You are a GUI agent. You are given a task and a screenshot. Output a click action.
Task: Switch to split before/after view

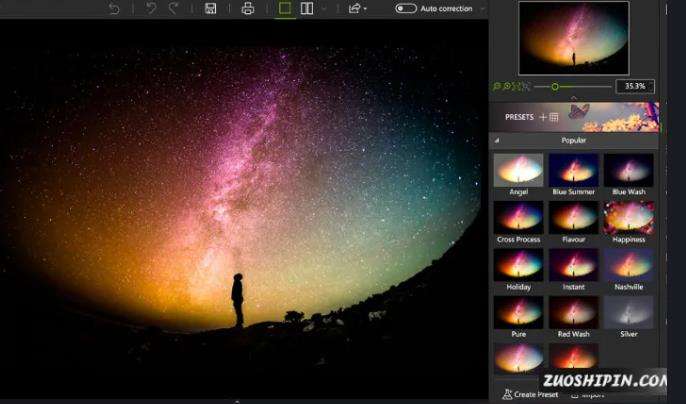[307, 8]
